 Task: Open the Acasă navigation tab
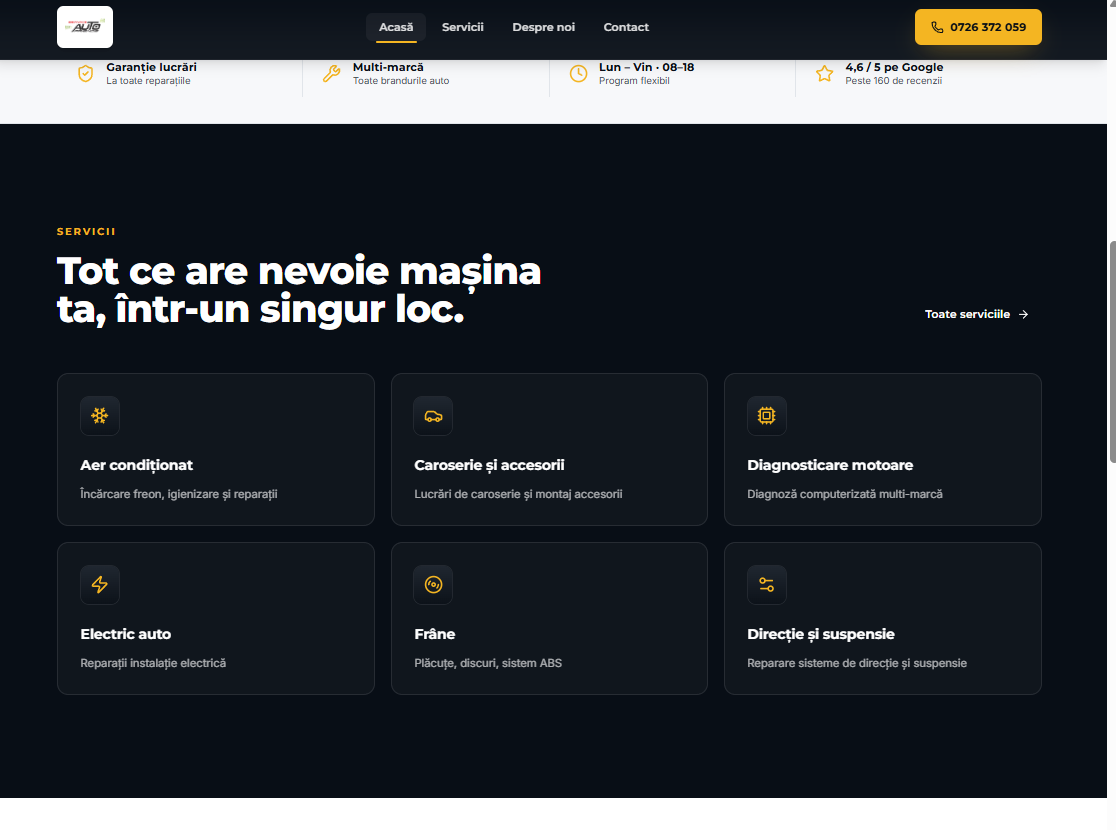tap(396, 27)
